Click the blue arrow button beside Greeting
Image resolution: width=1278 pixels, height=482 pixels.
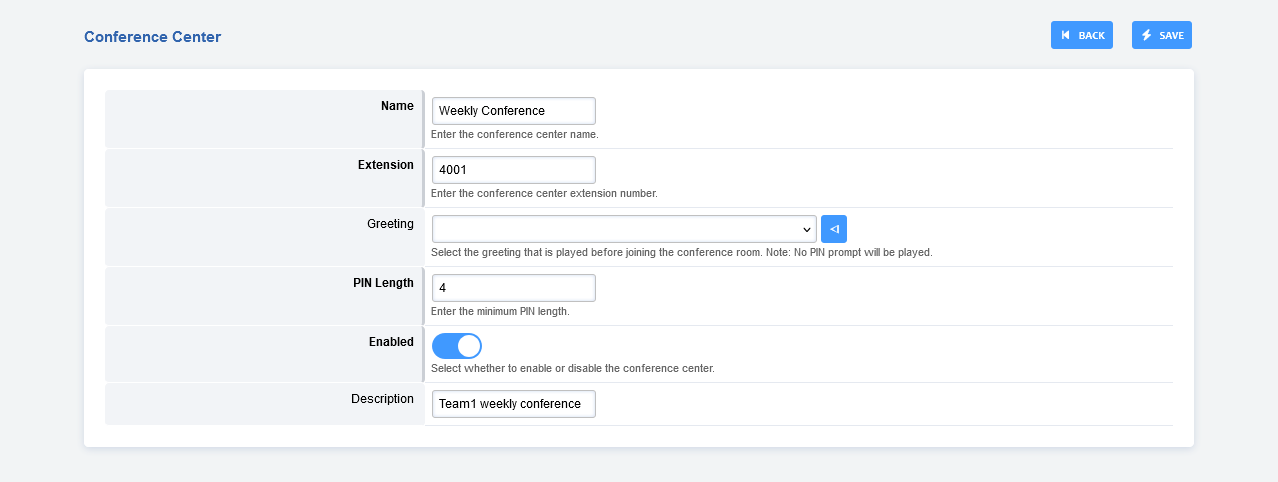833,229
